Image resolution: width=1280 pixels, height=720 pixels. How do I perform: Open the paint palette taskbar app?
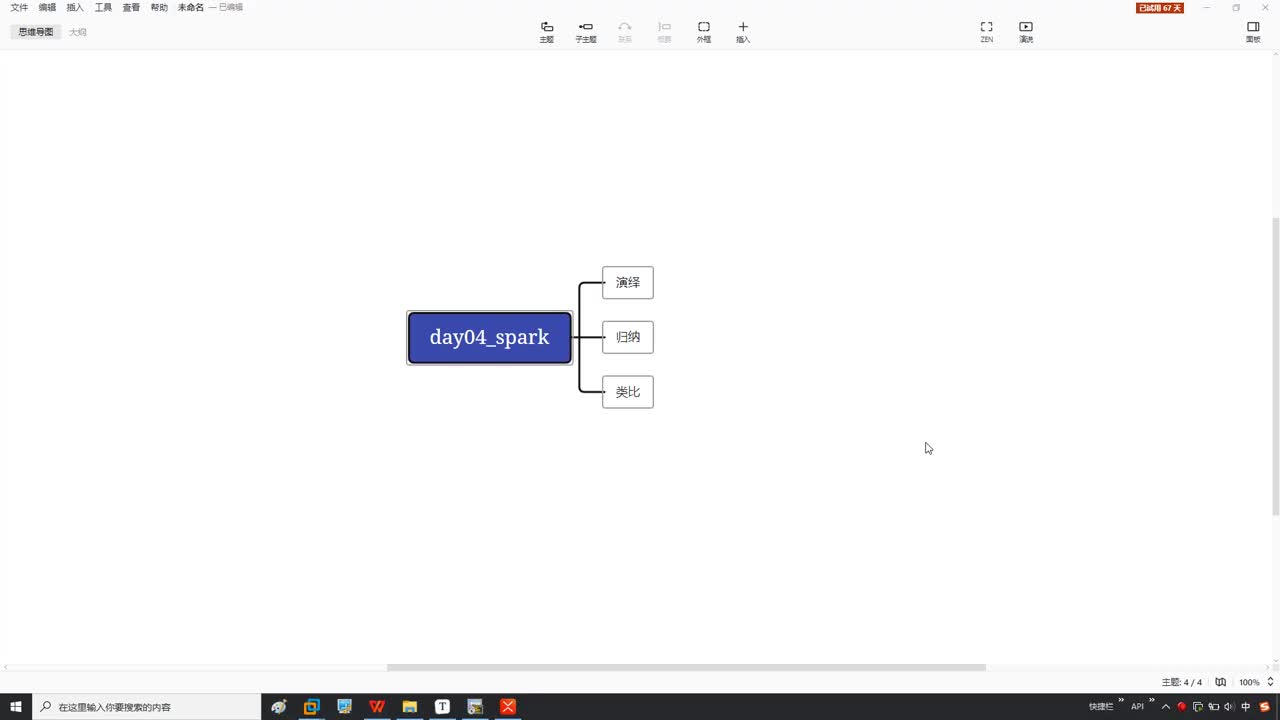279,707
